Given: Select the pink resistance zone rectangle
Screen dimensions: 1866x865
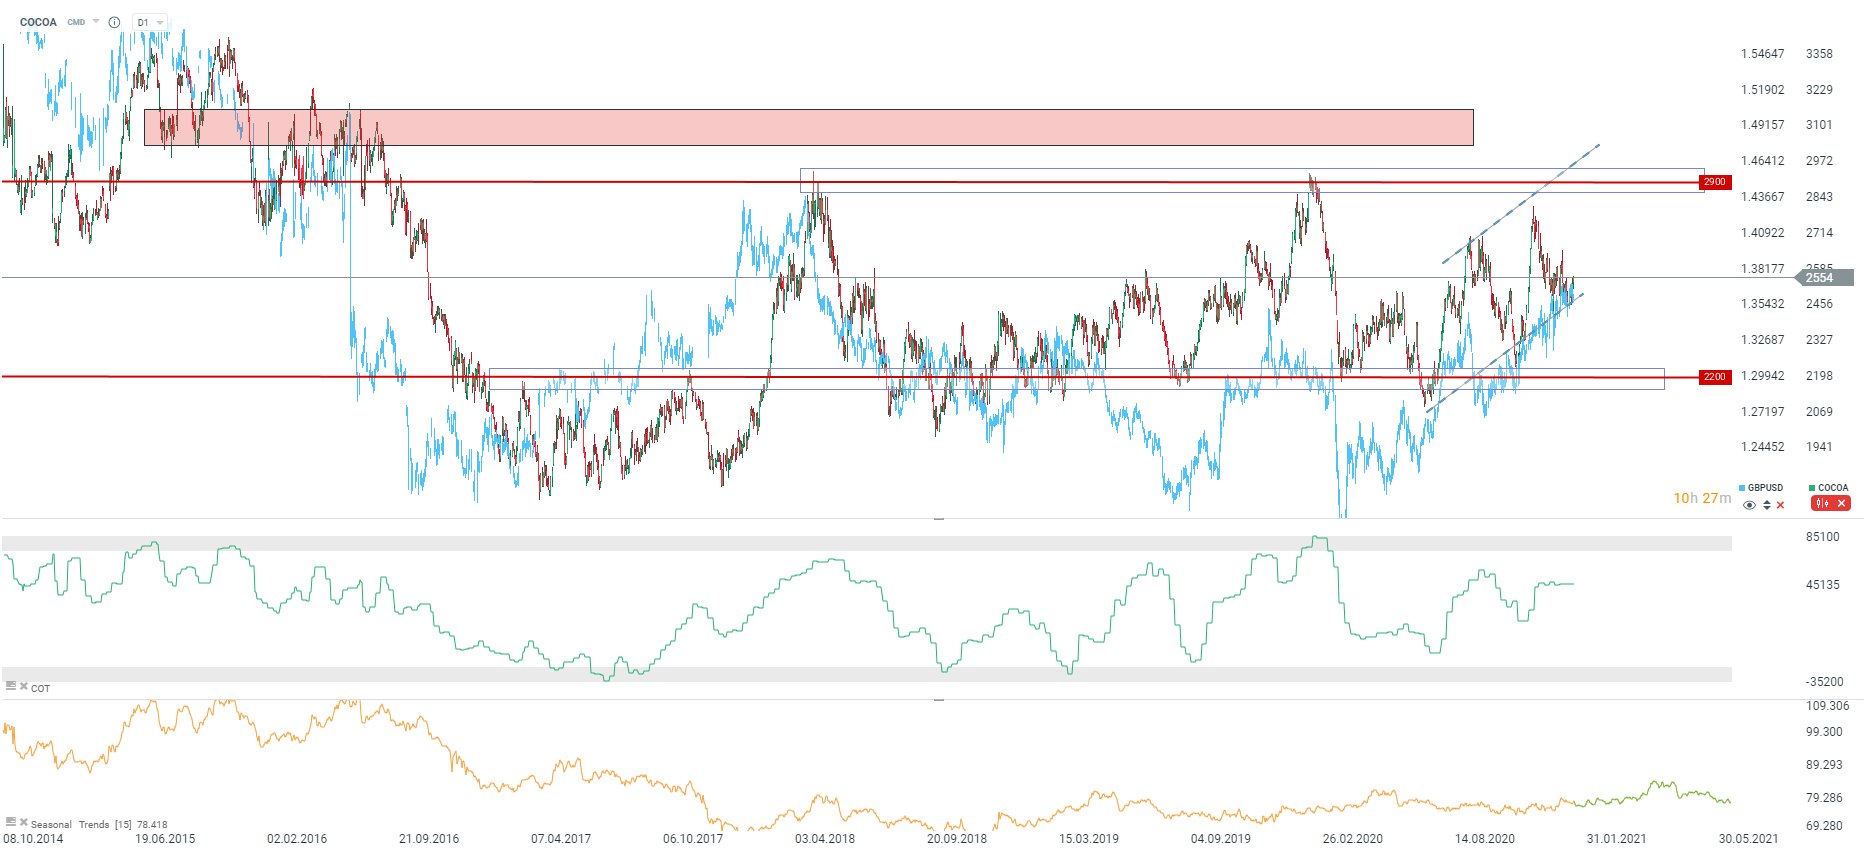Looking at the screenshot, I should pos(808,127).
